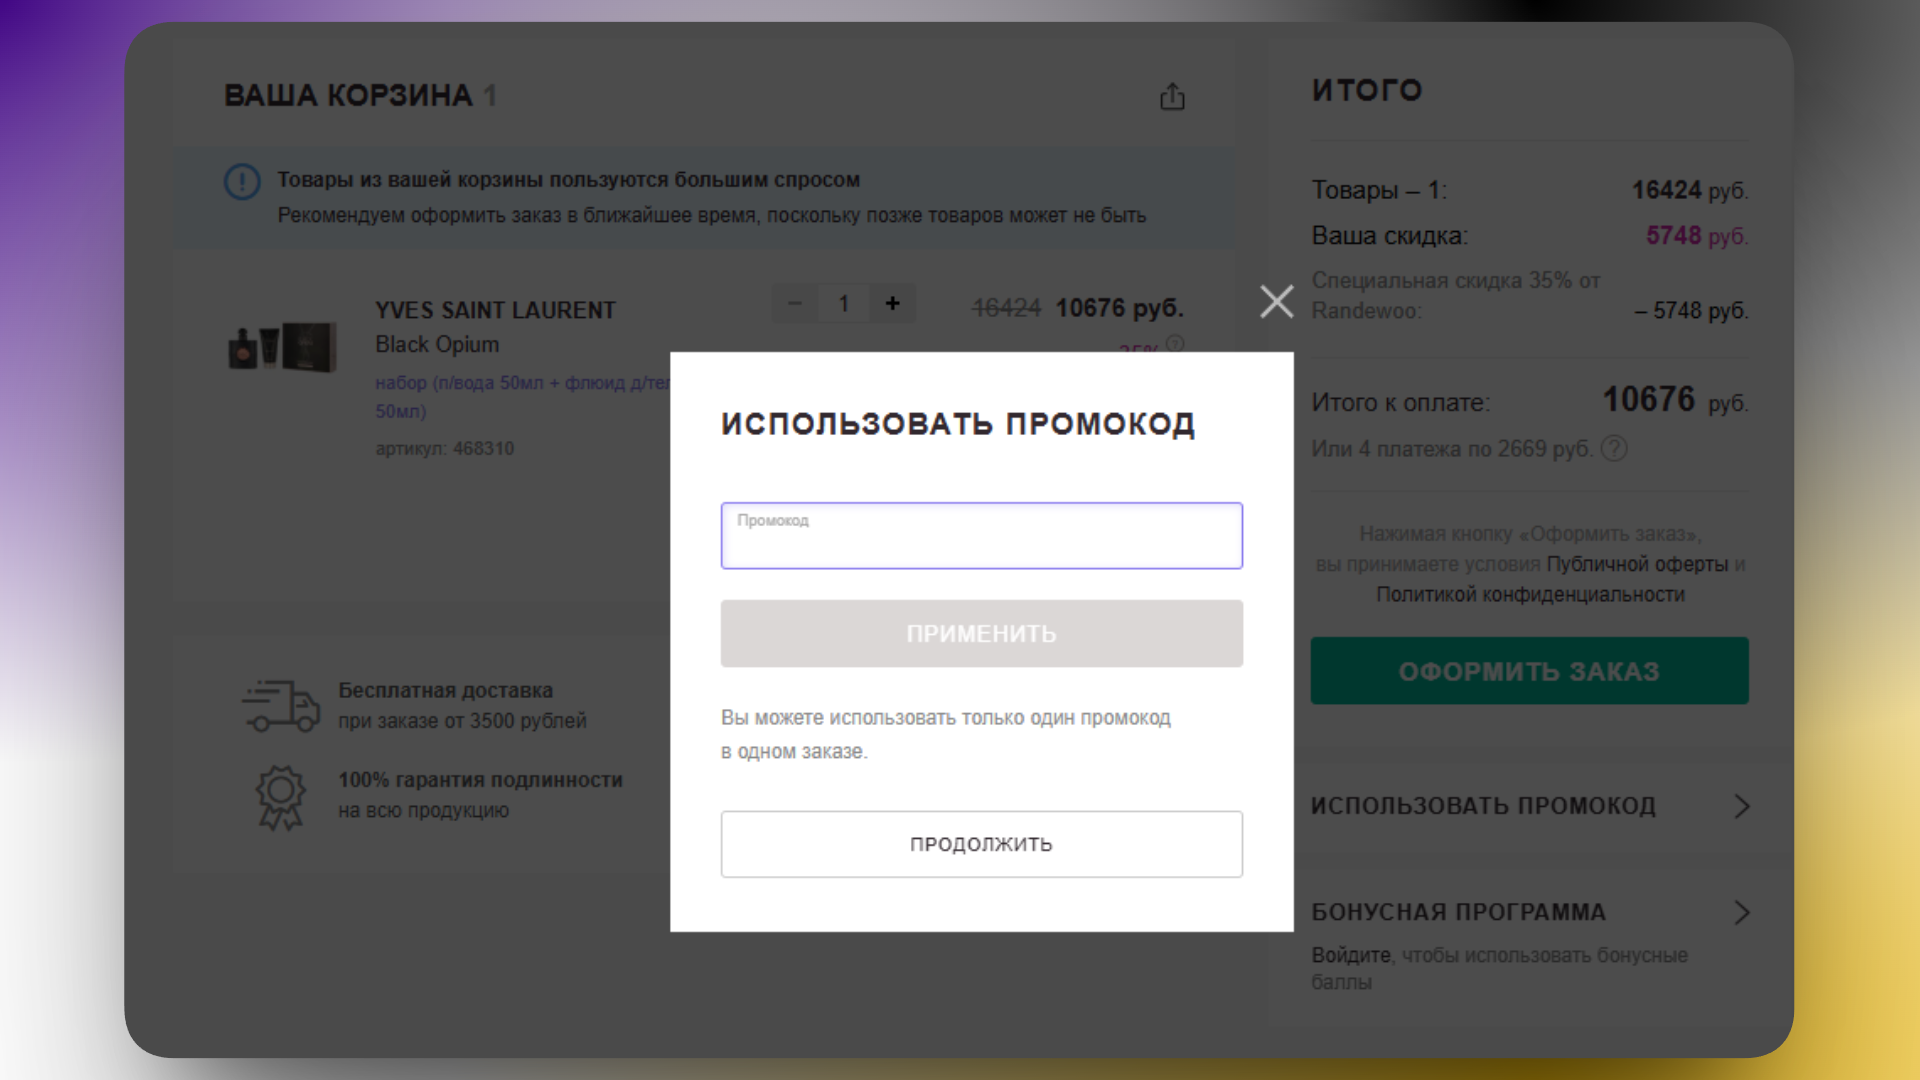The image size is (1920, 1080).
Task: Open the Политикой конфиденциальности link
Action: pyautogui.click(x=1530, y=595)
